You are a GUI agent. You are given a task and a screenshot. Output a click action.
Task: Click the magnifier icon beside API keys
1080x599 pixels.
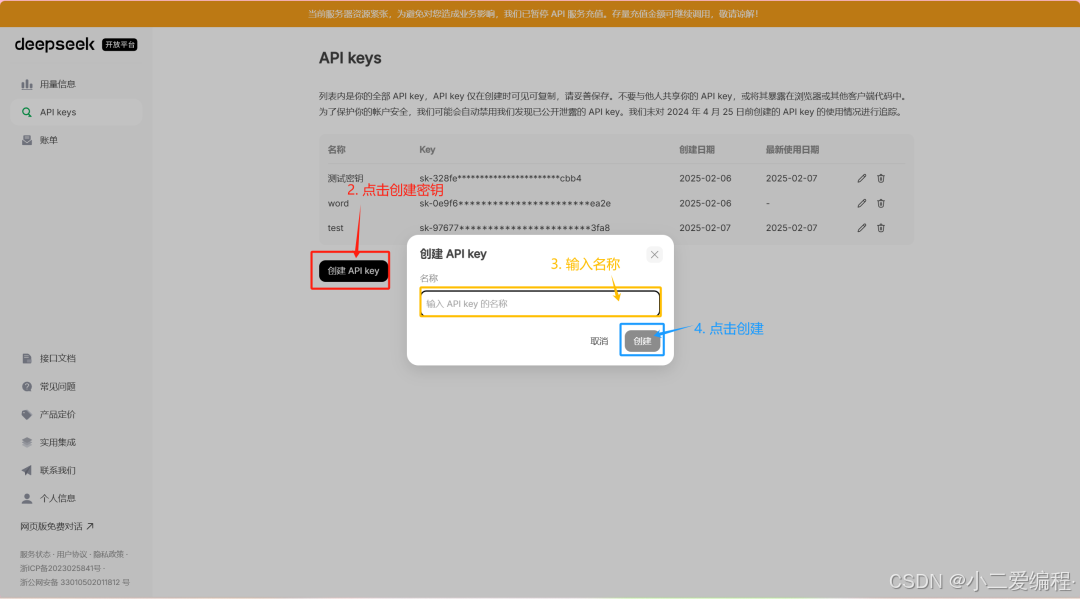[x=27, y=112]
